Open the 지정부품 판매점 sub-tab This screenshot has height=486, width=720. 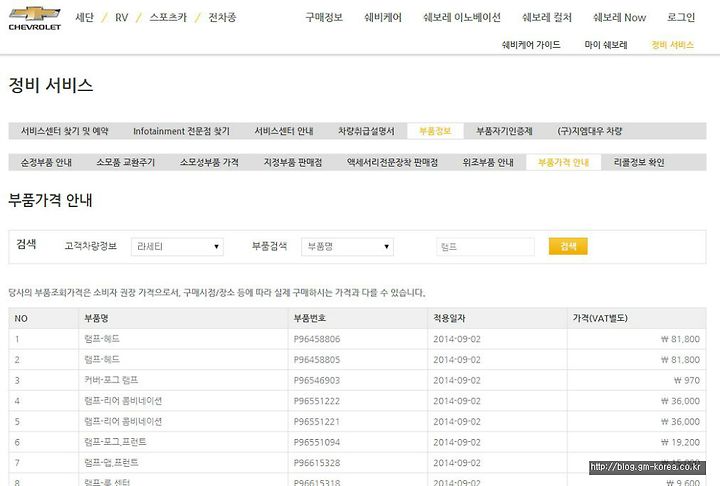coord(292,162)
